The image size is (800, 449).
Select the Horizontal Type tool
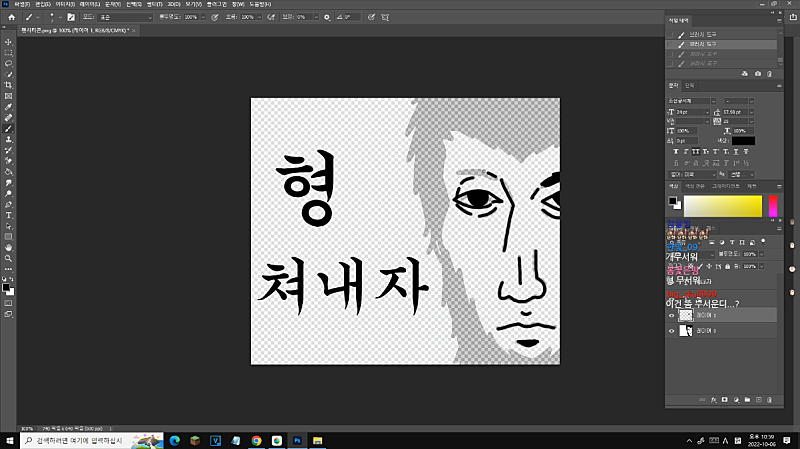[x=9, y=215]
